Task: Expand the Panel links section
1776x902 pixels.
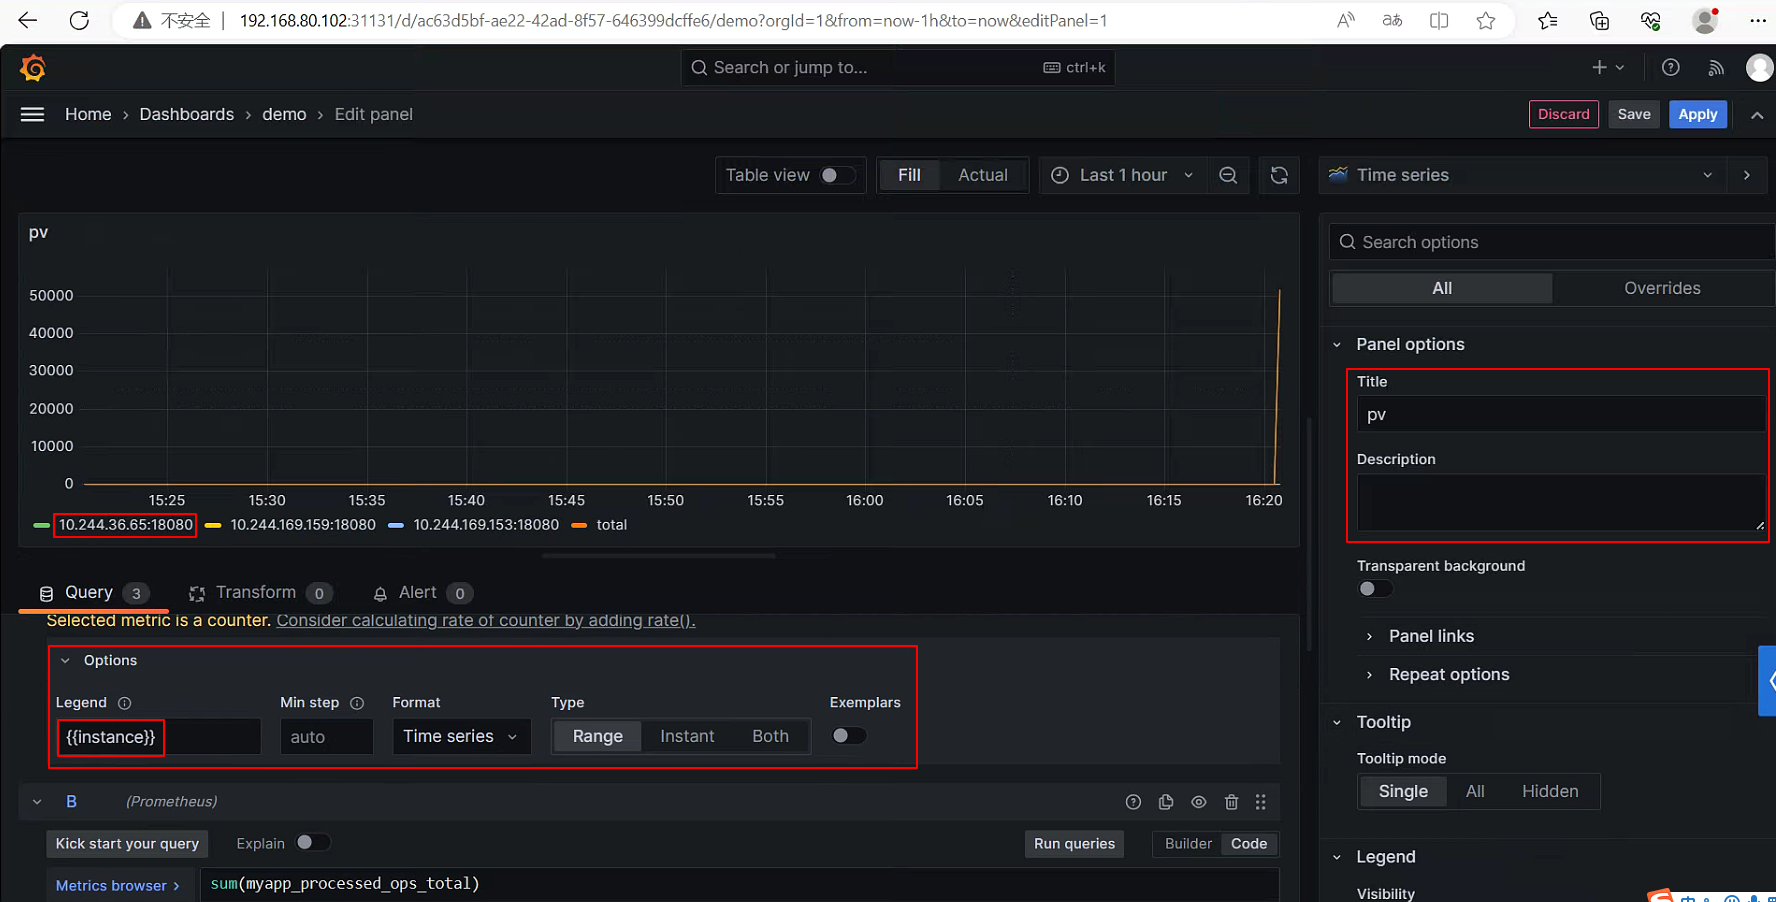Action: [x=1430, y=636]
